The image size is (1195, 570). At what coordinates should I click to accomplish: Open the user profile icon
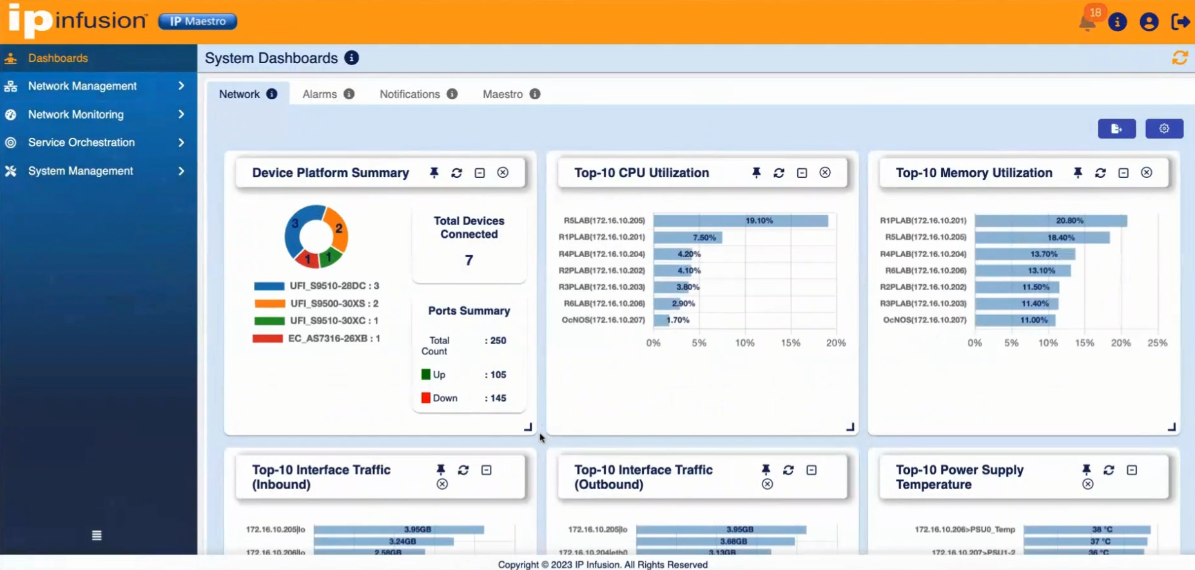point(1149,22)
